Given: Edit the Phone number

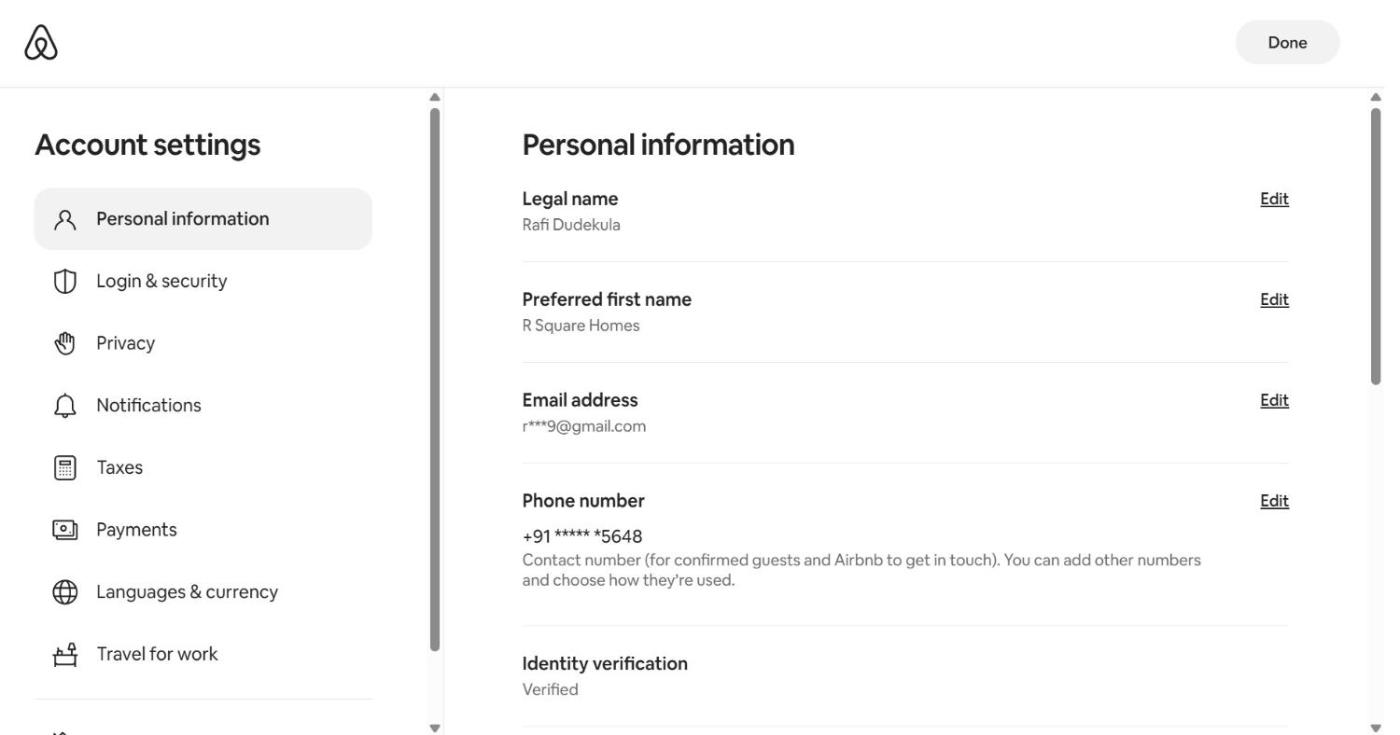Looking at the screenshot, I should [1274, 501].
